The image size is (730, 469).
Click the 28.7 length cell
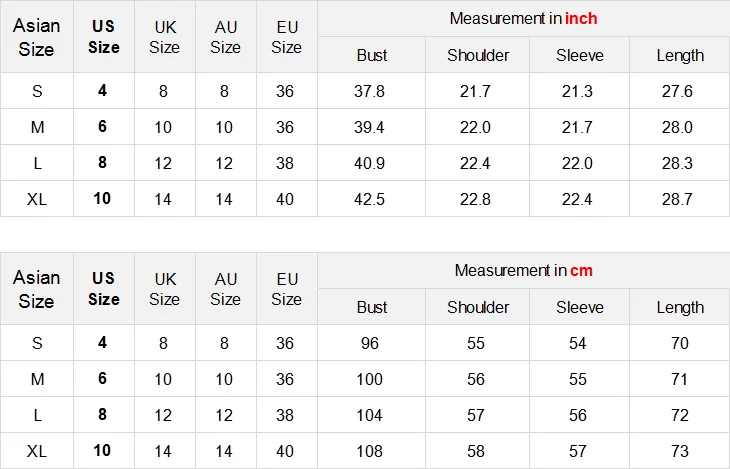click(x=679, y=199)
